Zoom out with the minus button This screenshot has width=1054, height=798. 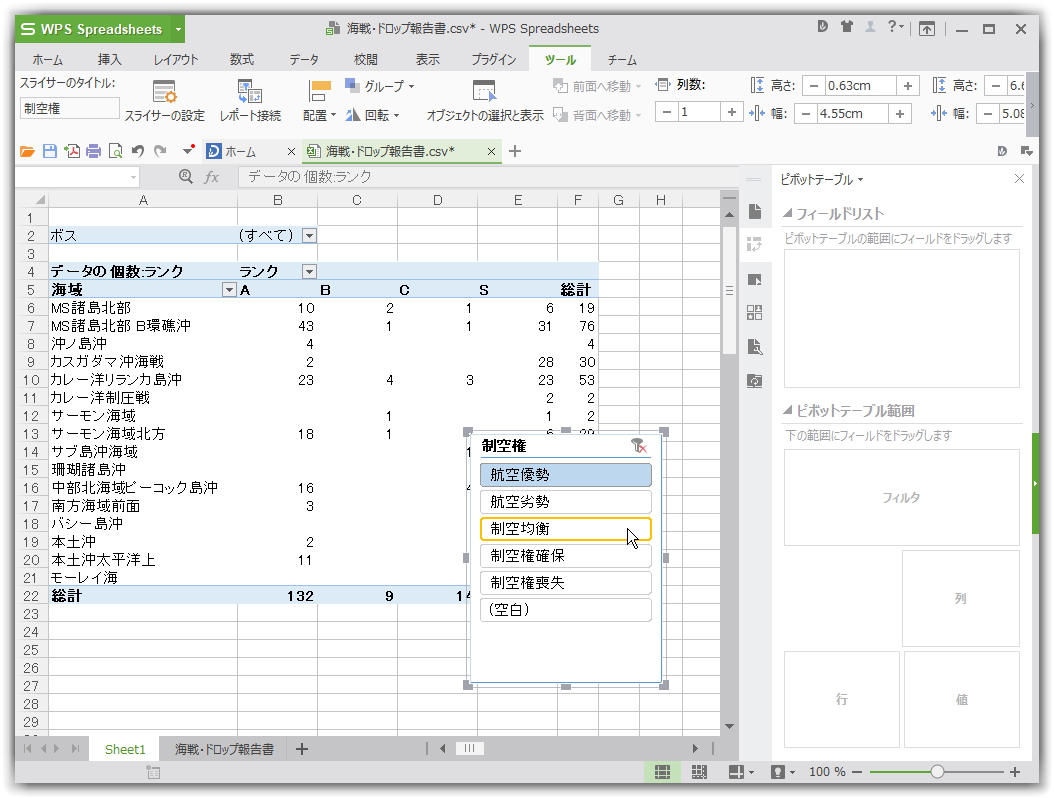tap(856, 772)
